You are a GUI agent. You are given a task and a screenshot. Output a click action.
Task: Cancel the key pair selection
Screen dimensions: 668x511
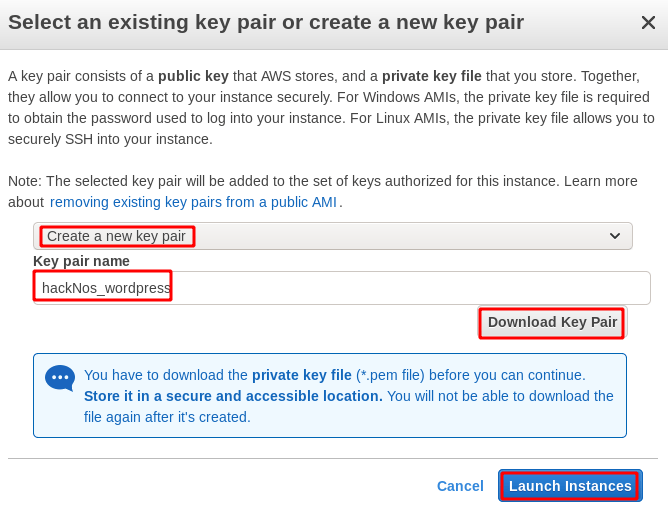pos(460,486)
